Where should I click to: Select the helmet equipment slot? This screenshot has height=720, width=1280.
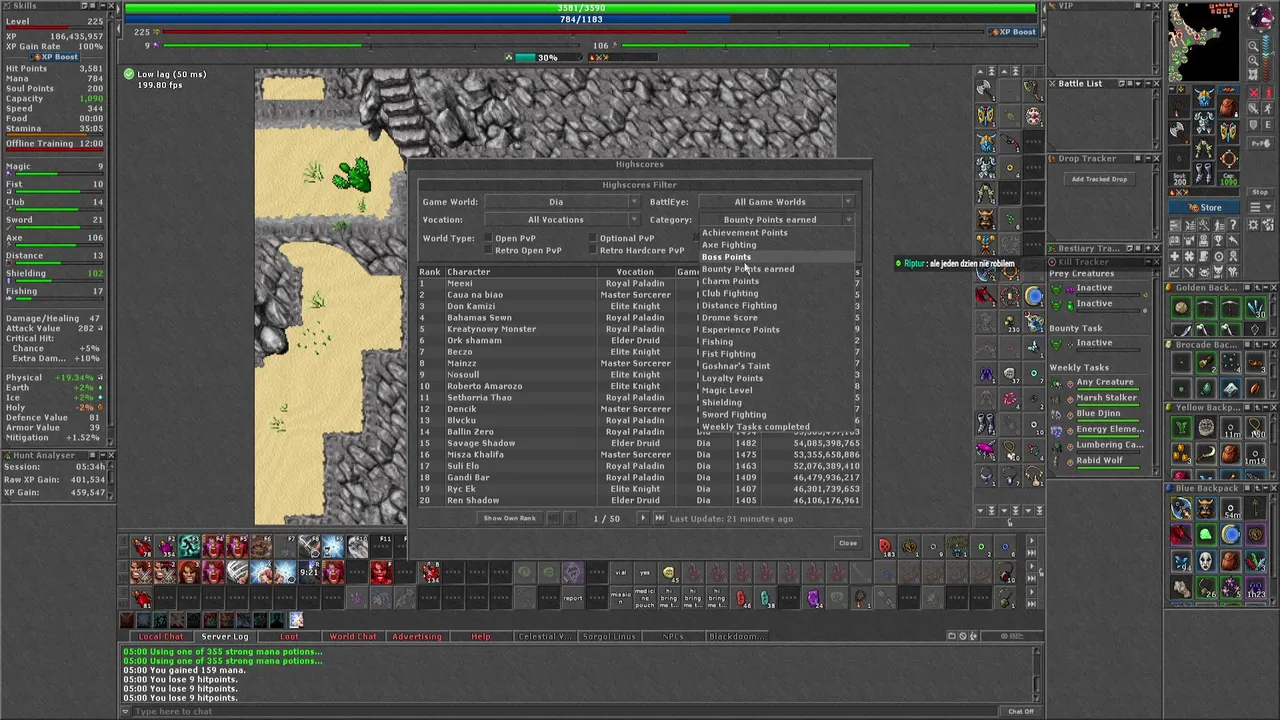coord(1204,97)
